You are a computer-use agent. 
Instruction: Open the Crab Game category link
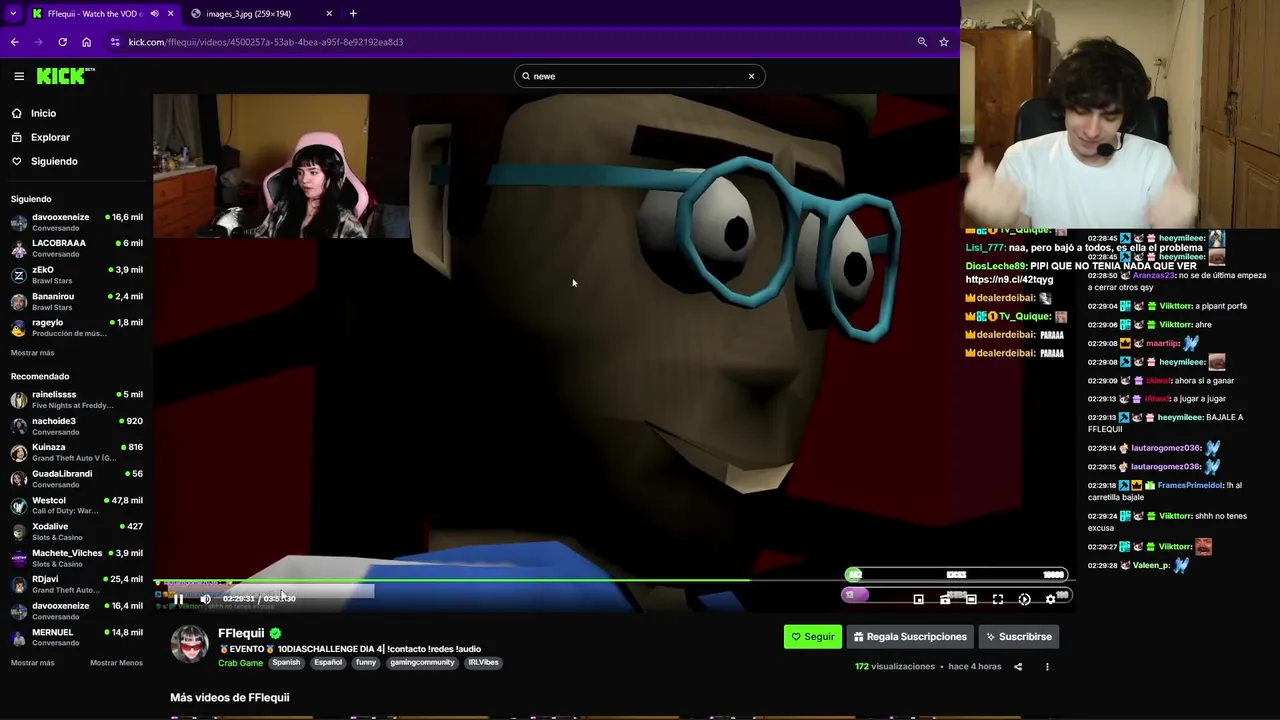pos(240,663)
